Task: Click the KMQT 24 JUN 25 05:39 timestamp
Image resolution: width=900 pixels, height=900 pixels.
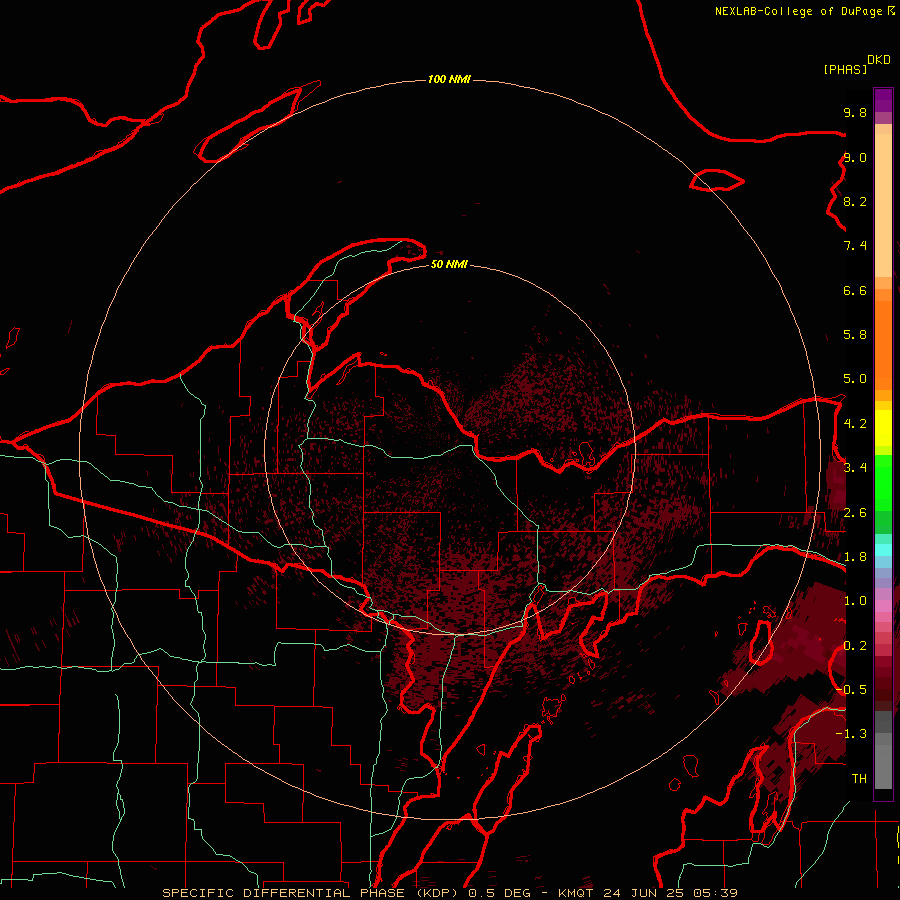Action: [x=647, y=893]
